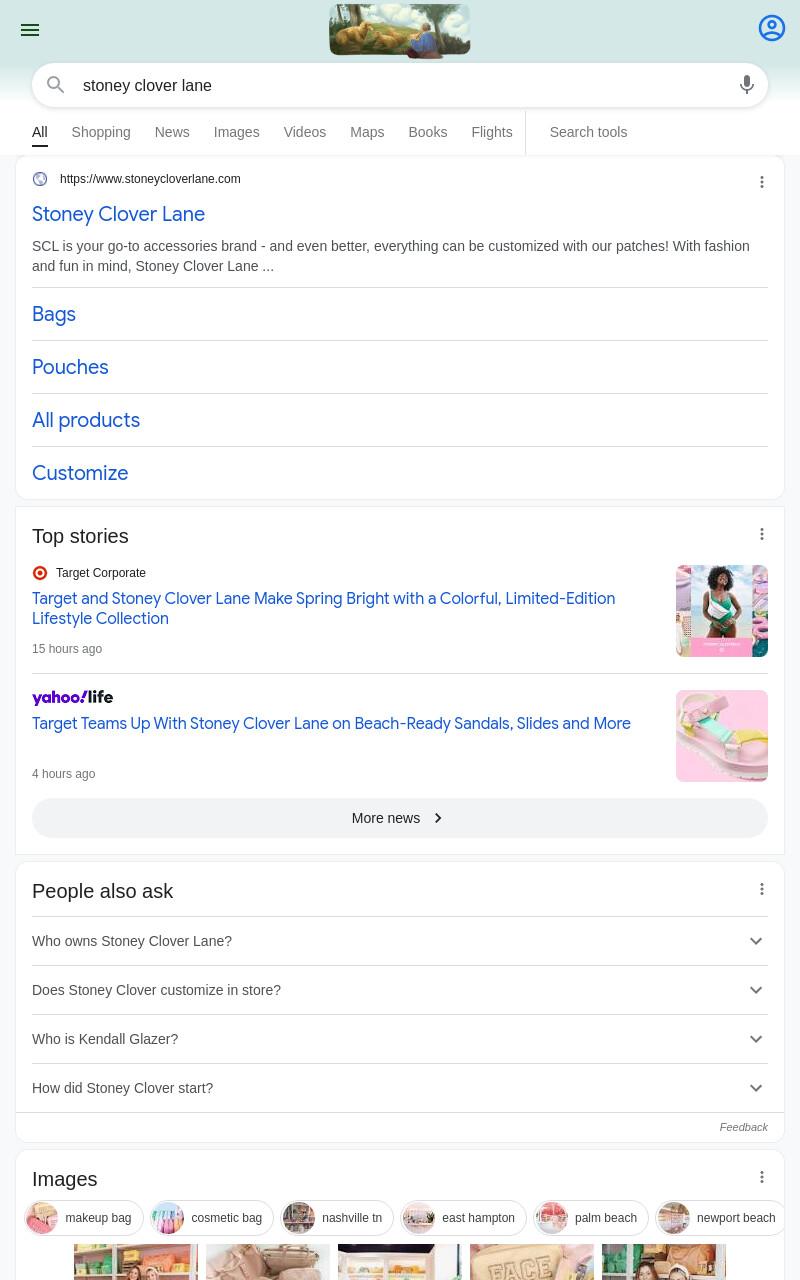The image size is (800, 1280).
Task: Click the search box containing stoney clover lane
Action: 400,85
